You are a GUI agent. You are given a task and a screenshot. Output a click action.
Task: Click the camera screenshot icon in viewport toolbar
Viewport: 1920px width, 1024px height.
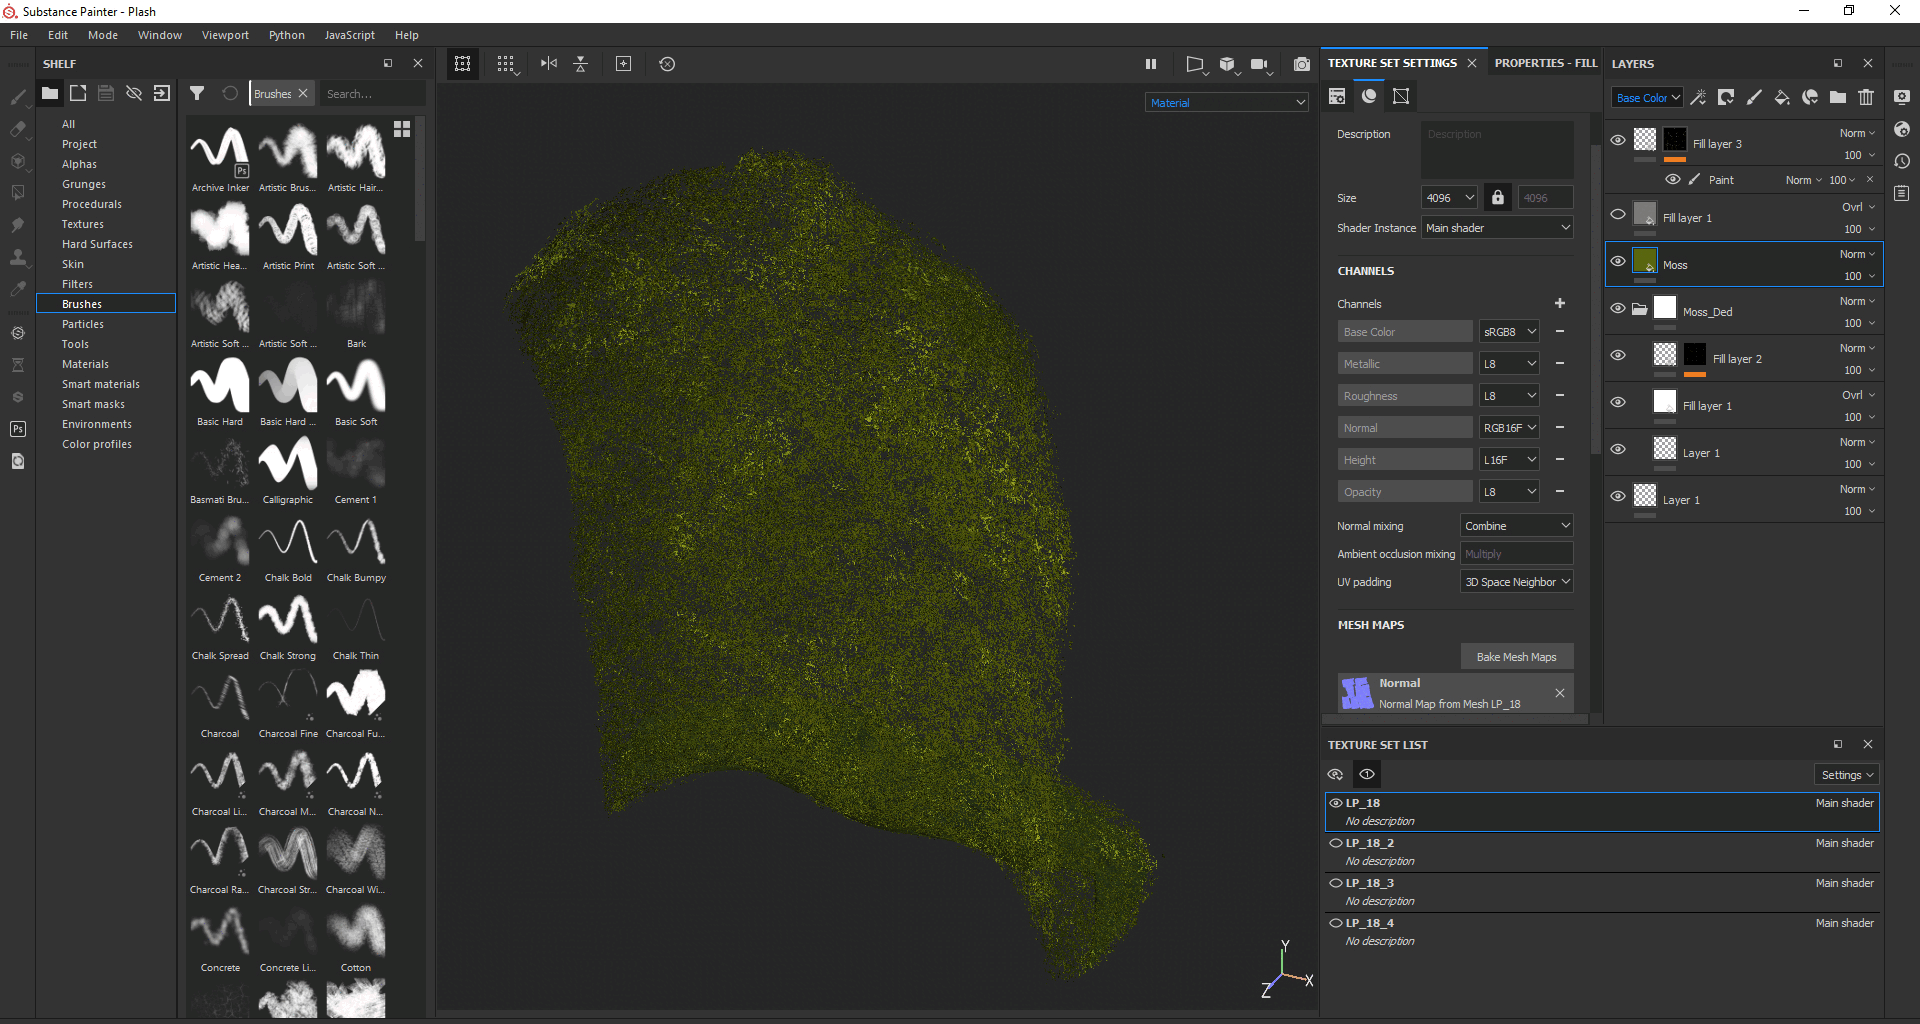tap(1301, 64)
